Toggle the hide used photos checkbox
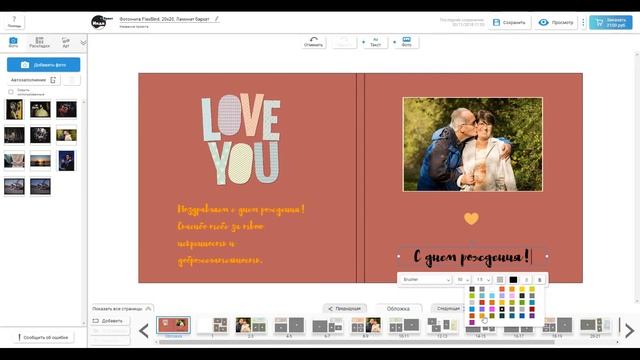Viewport: 640px width, 360px height. click(x=11, y=92)
